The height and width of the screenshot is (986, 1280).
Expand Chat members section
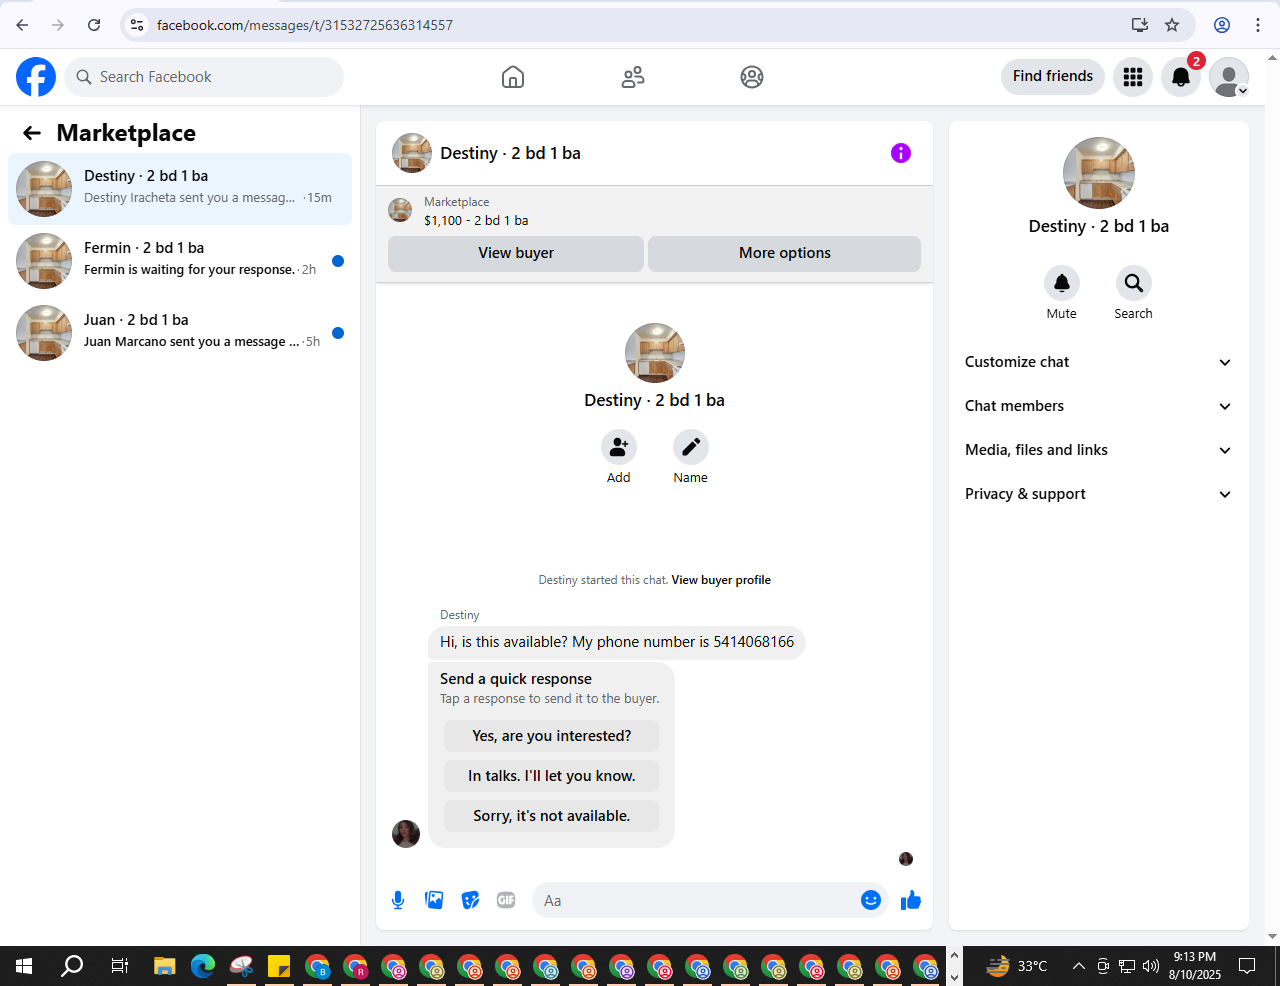pyautogui.click(x=1098, y=406)
